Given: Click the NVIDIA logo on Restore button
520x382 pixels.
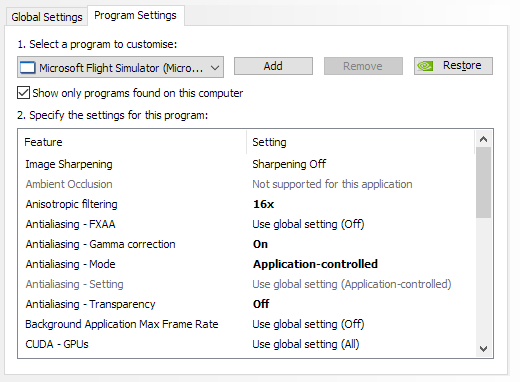Looking at the screenshot, I should [x=425, y=66].
